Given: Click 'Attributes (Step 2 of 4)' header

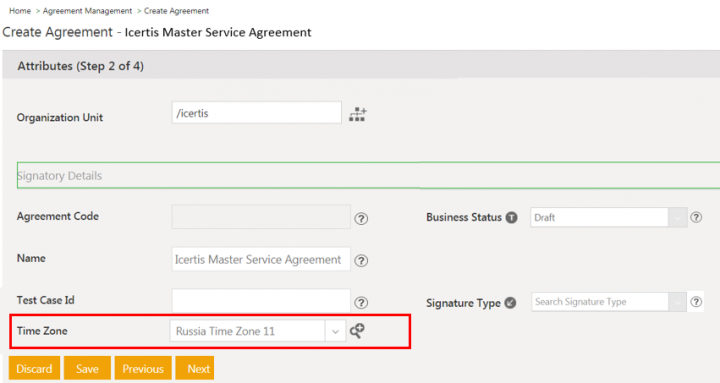Looking at the screenshot, I should [81, 66].
